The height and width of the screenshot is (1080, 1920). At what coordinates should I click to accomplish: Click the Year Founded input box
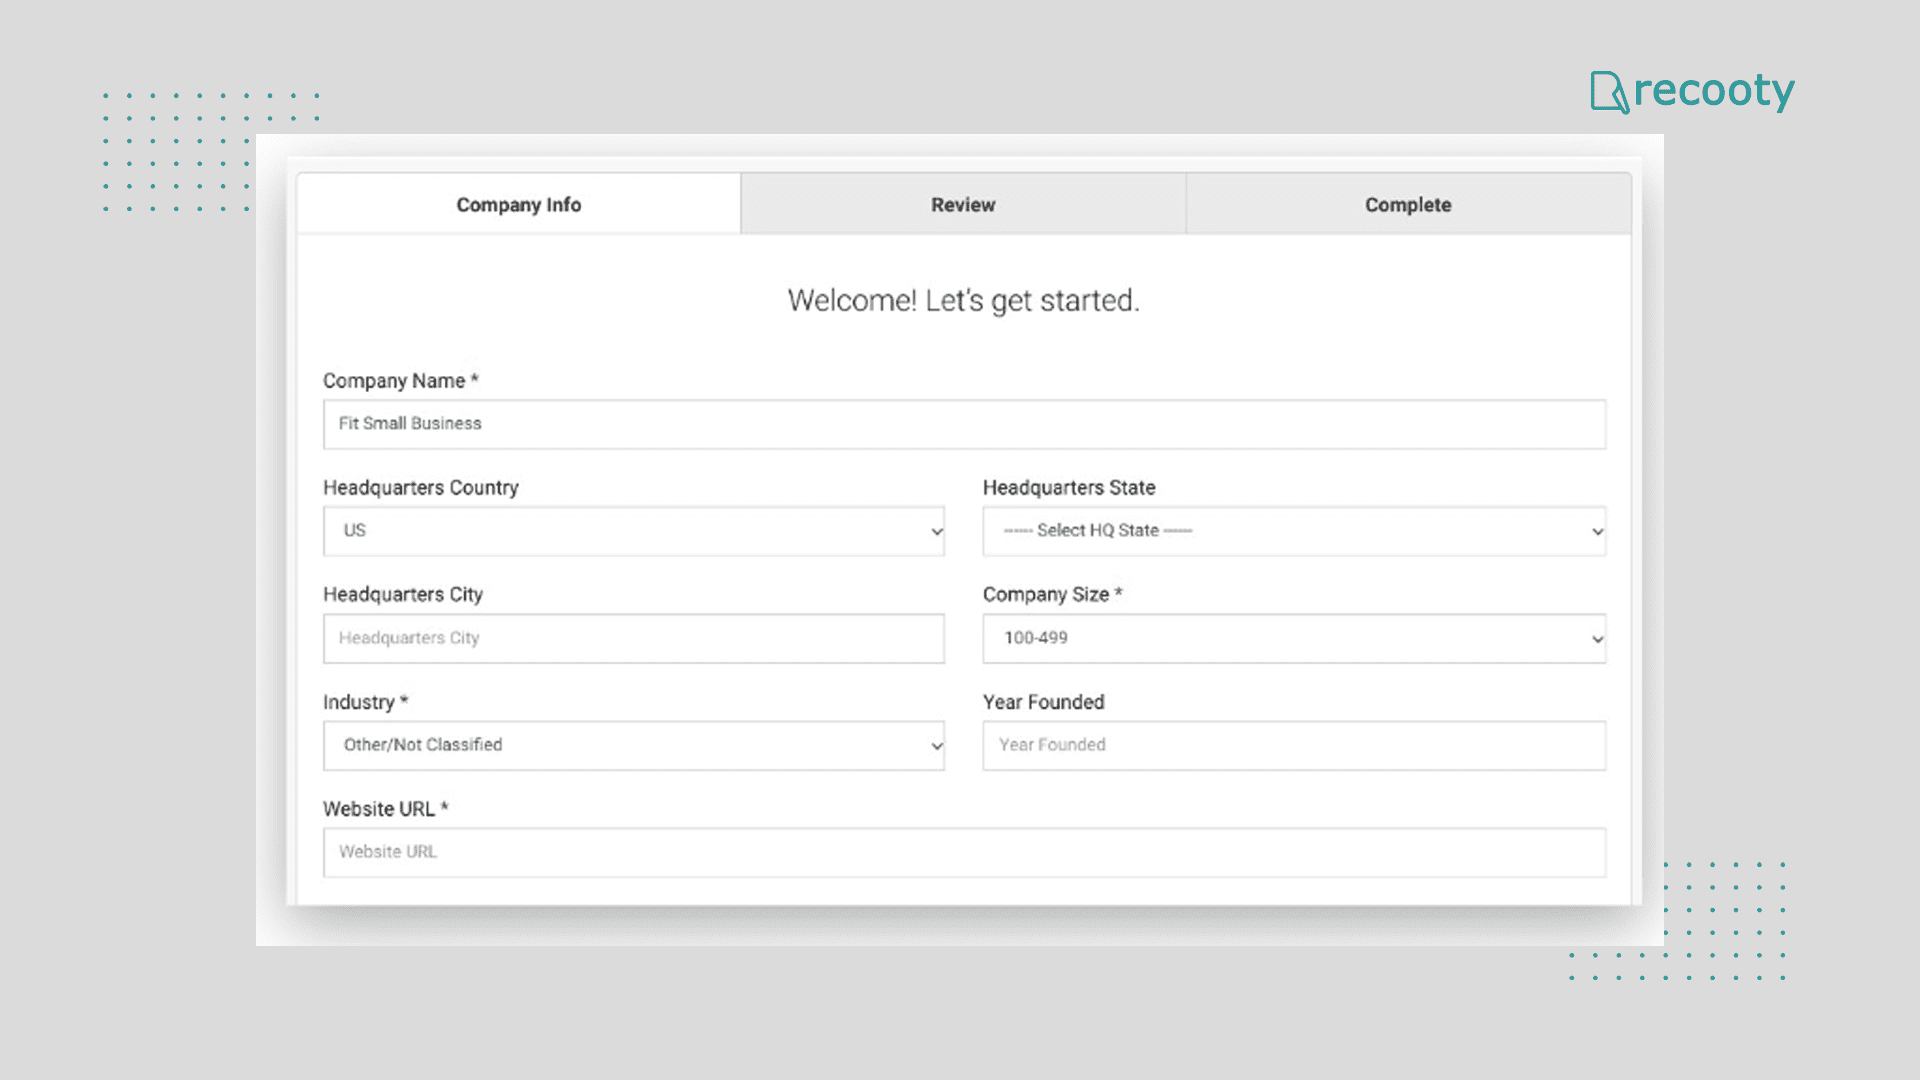pos(1294,745)
